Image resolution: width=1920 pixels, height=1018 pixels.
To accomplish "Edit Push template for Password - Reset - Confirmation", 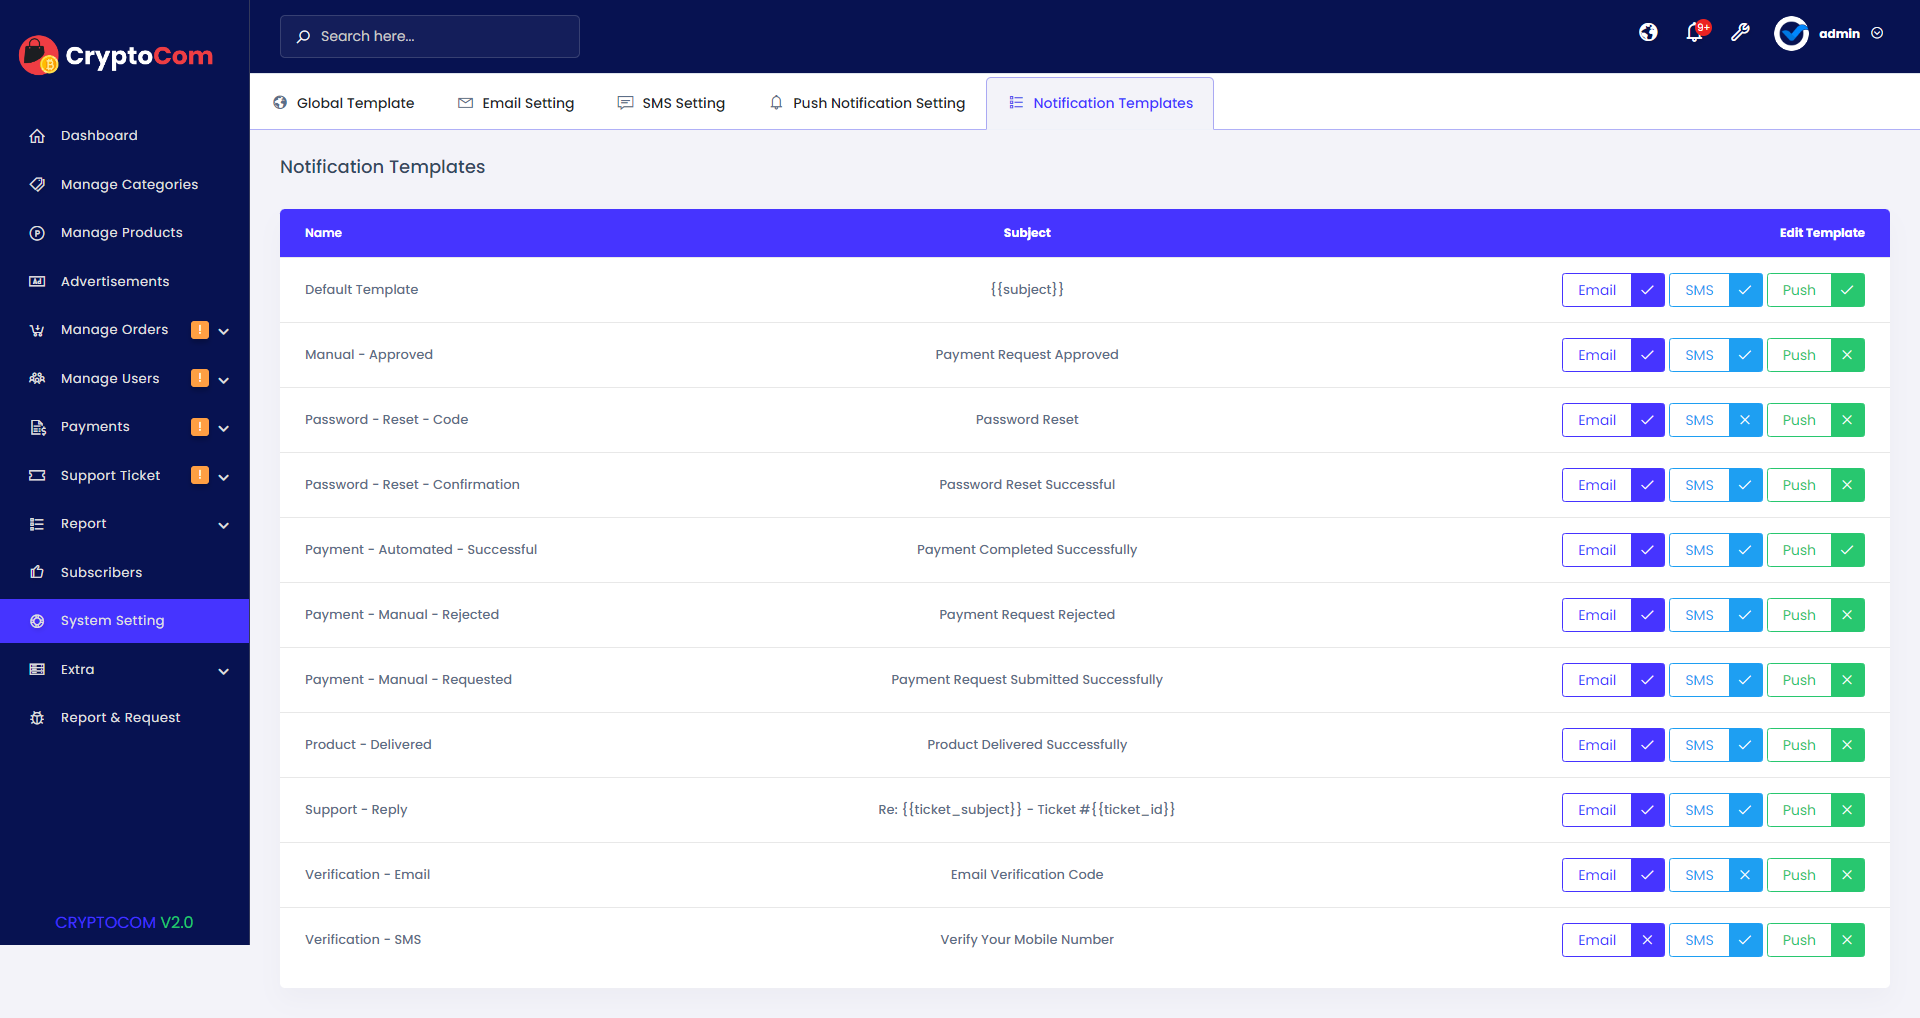I will (1799, 485).
